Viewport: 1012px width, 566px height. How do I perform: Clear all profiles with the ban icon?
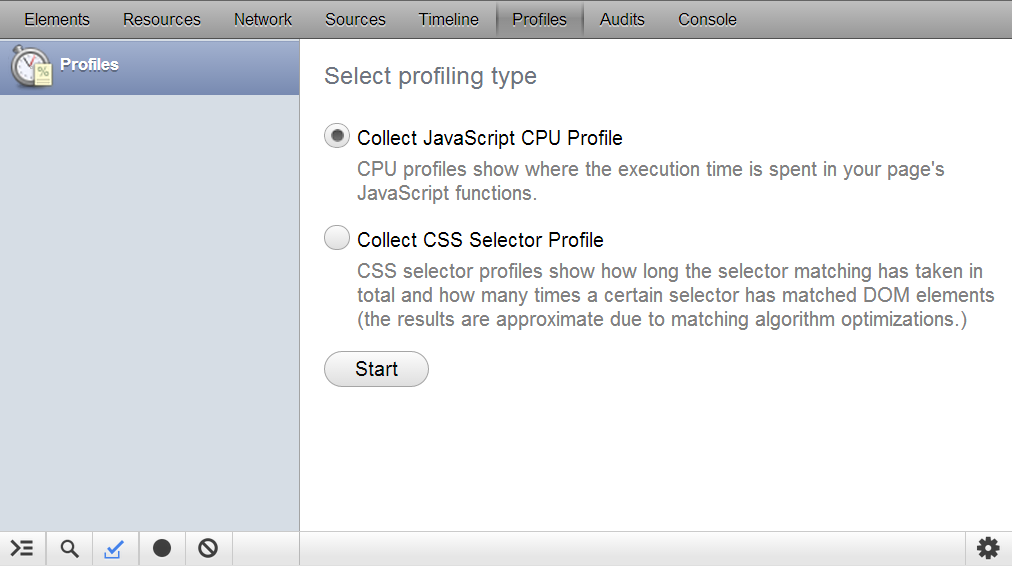208,548
